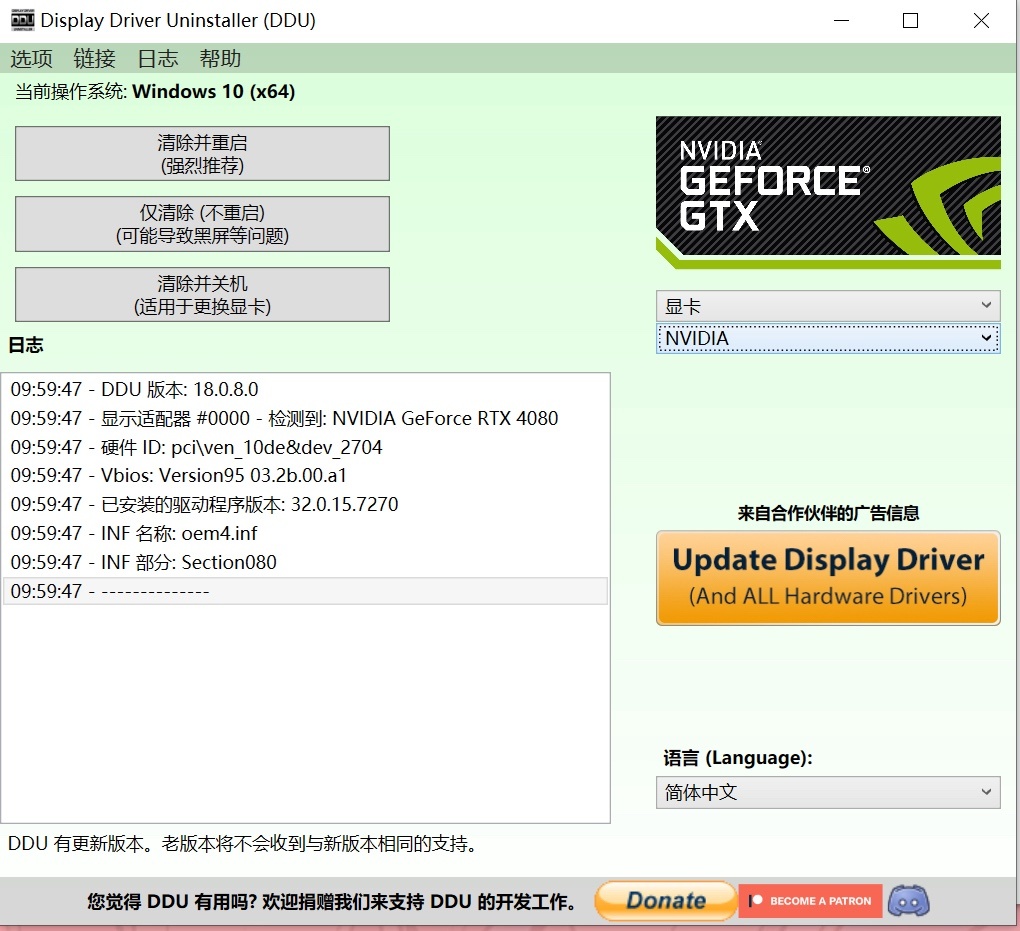Open the Discord server icon
The height and width of the screenshot is (931, 1020).
pos(908,901)
